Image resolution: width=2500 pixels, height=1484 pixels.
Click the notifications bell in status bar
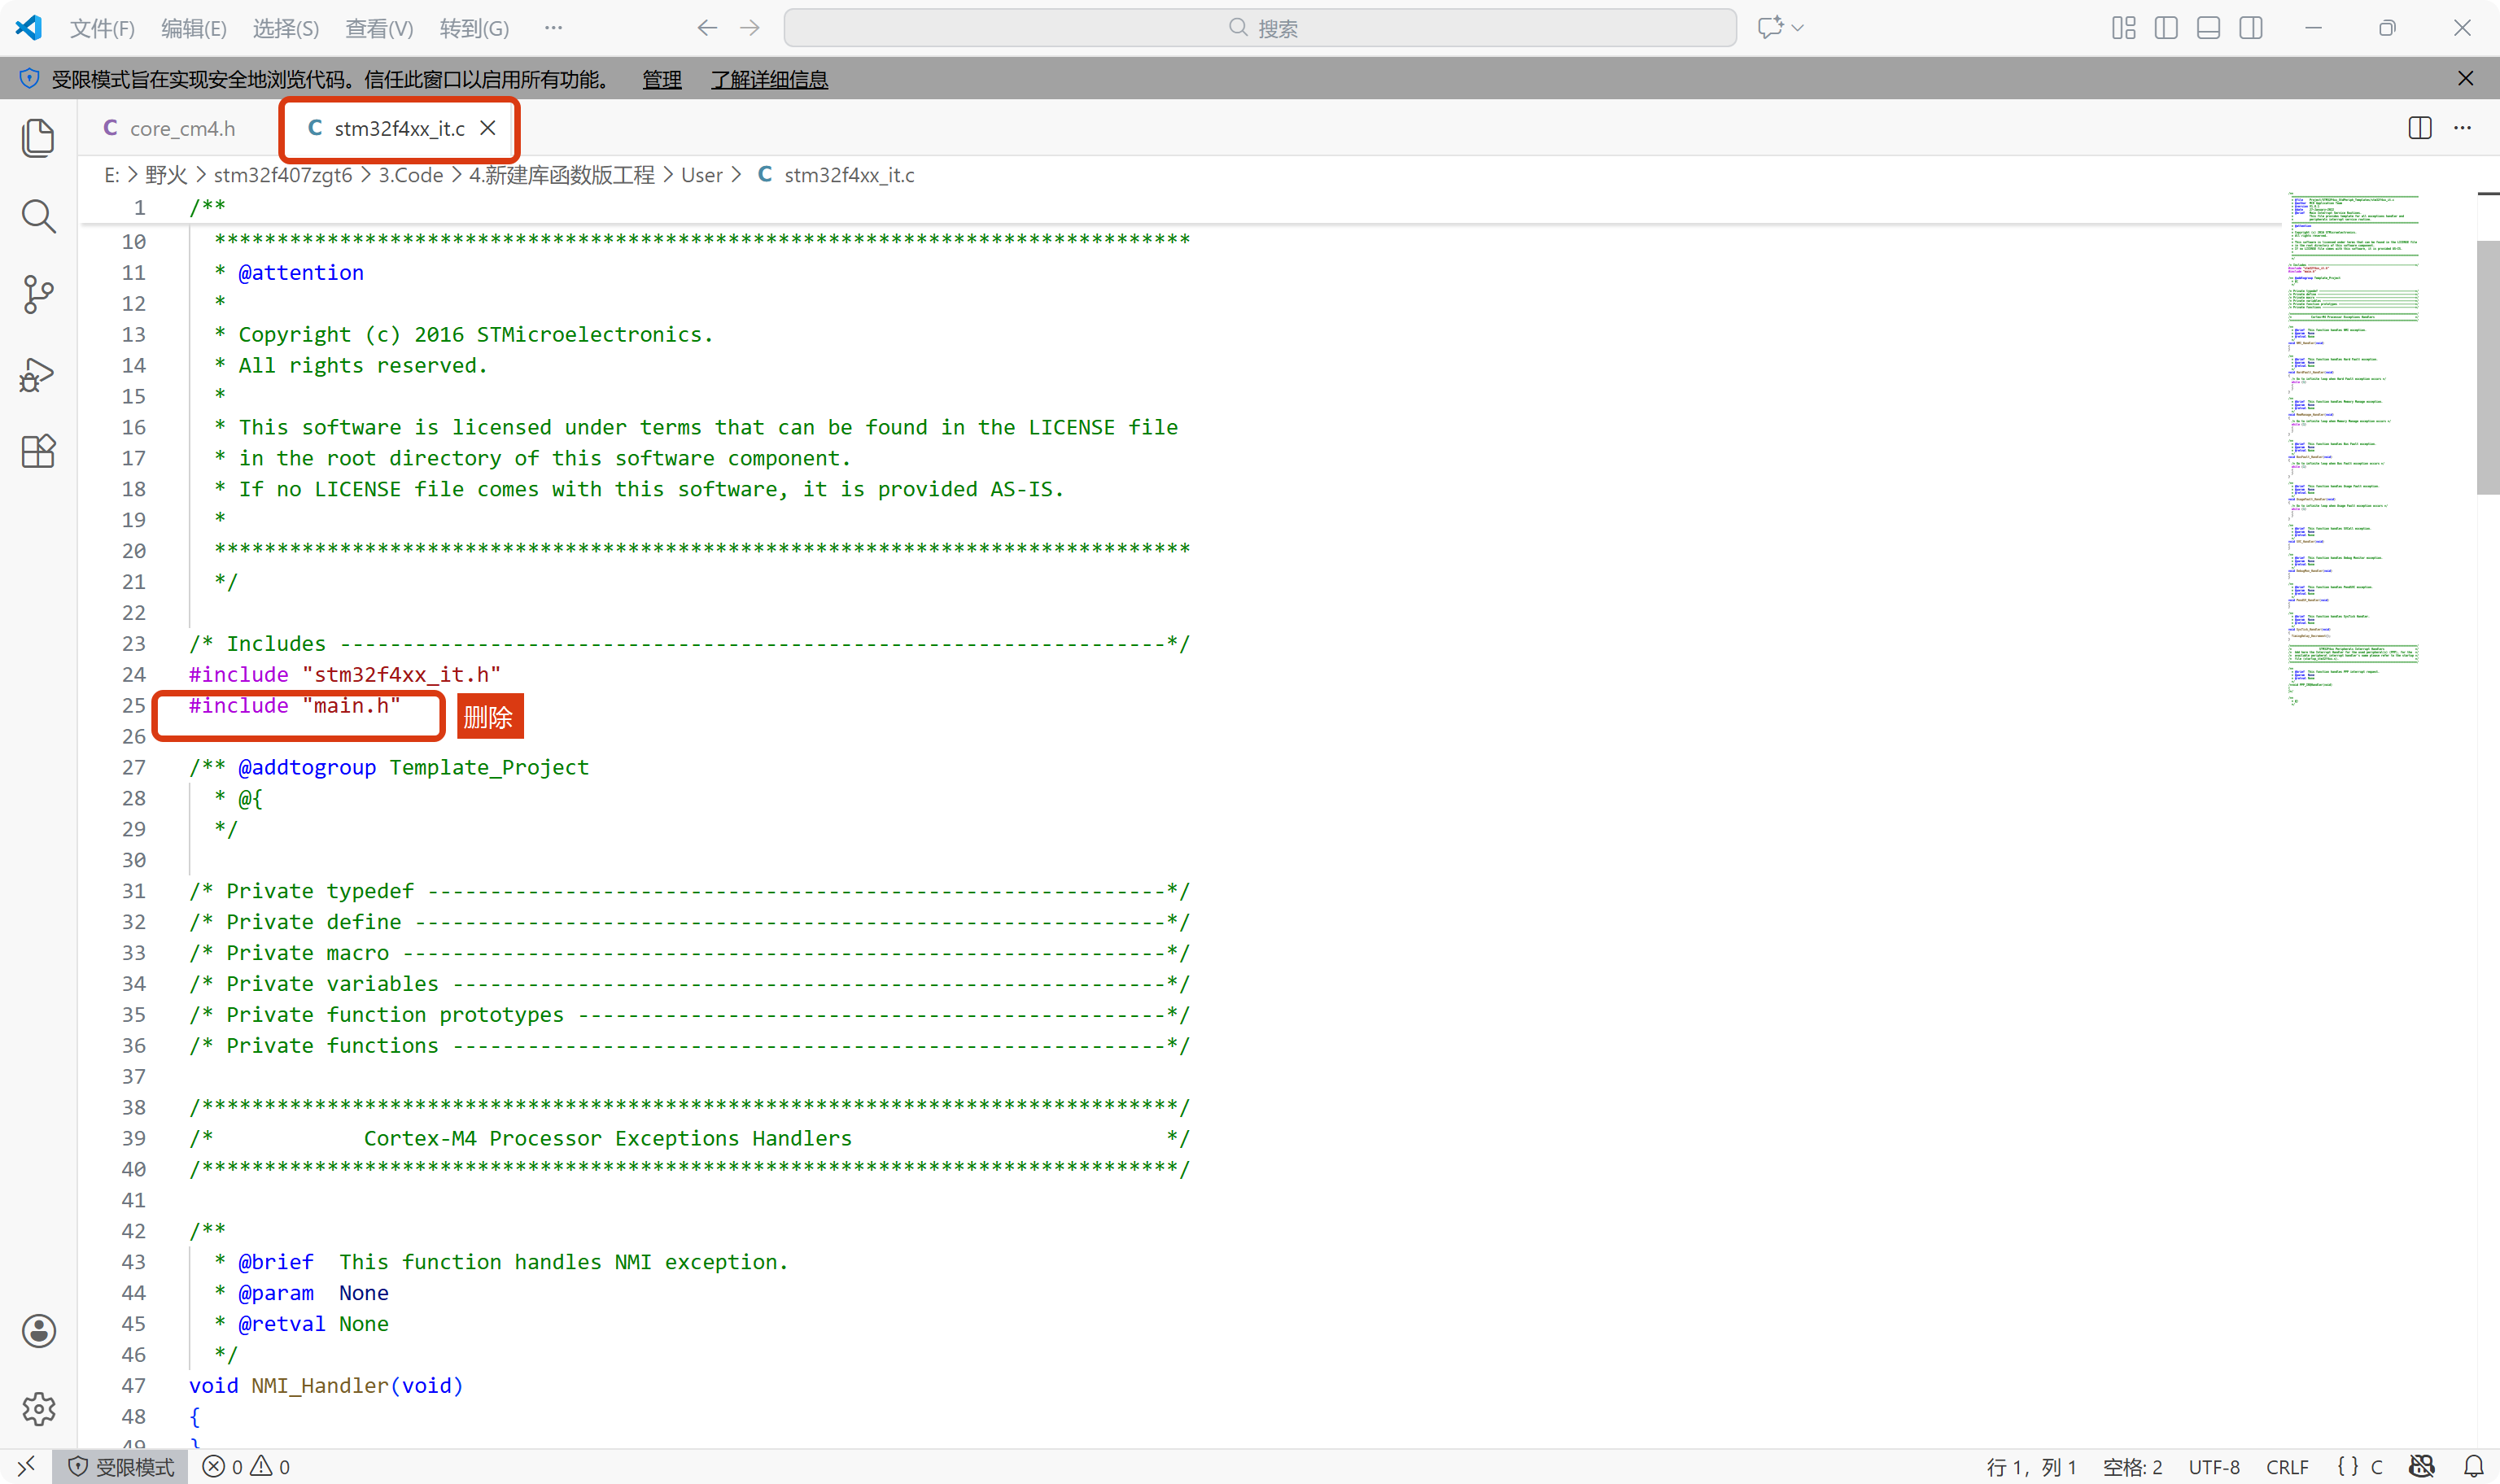(2473, 1466)
